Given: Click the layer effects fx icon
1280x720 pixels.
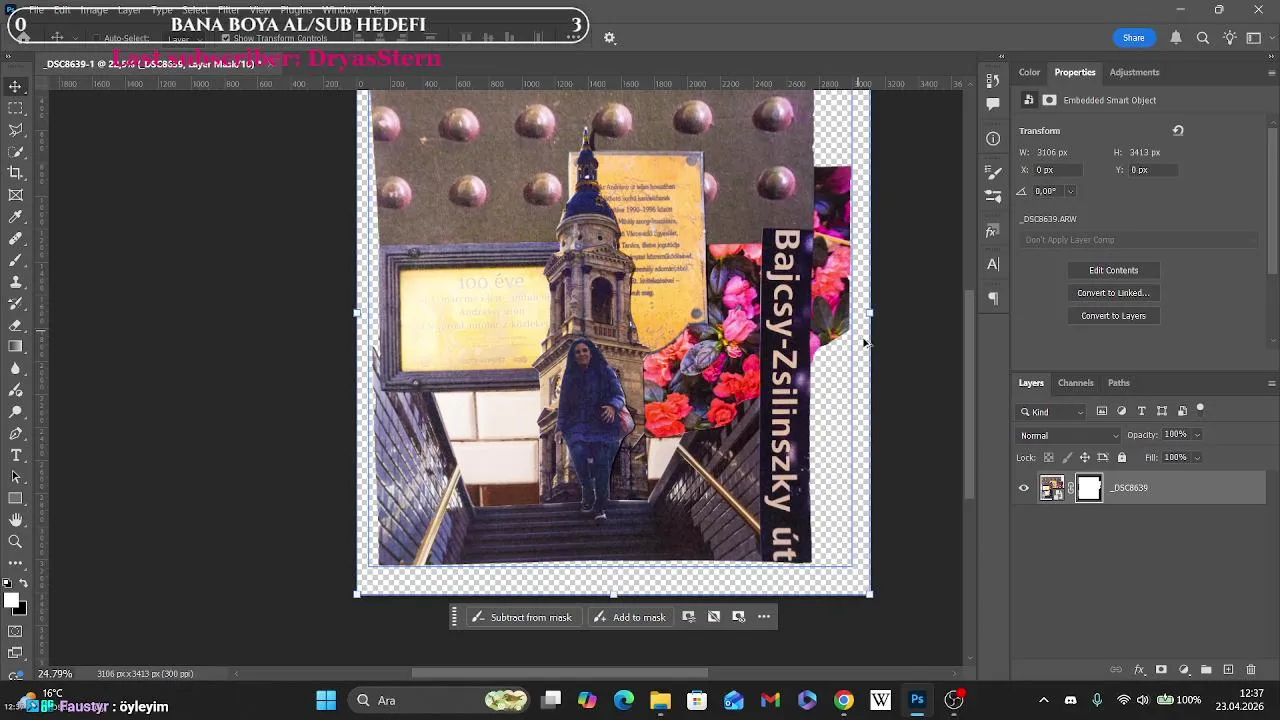Looking at the screenshot, I should tap(1139, 670).
